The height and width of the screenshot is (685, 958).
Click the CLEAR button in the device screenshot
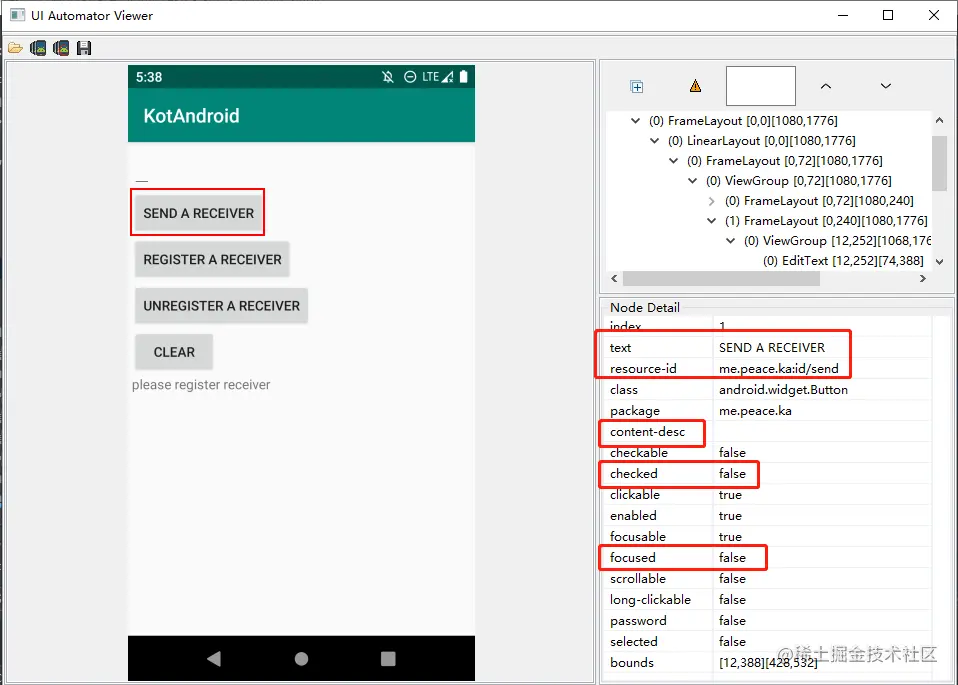tap(174, 352)
